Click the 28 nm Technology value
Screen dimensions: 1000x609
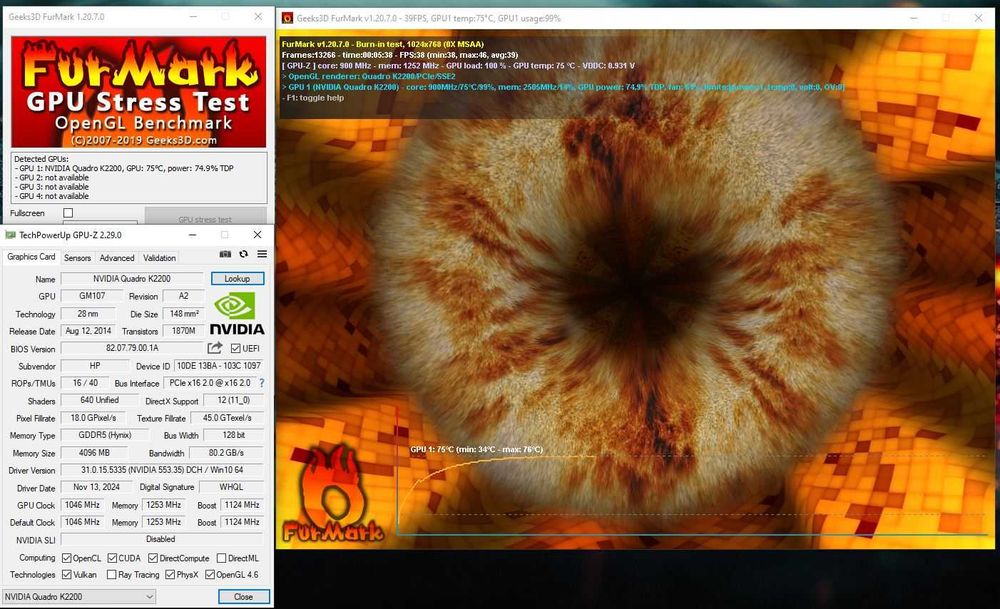(x=88, y=314)
